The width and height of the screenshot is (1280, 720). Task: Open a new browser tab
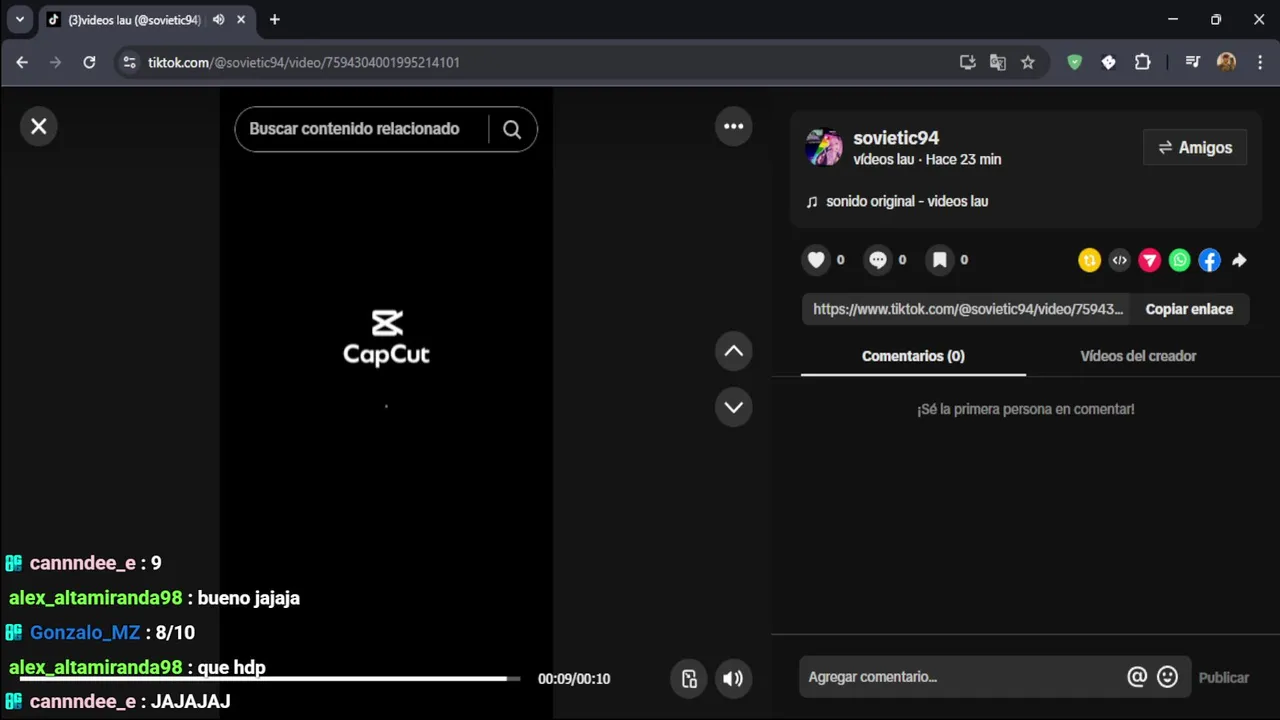pyautogui.click(x=275, y=20)
